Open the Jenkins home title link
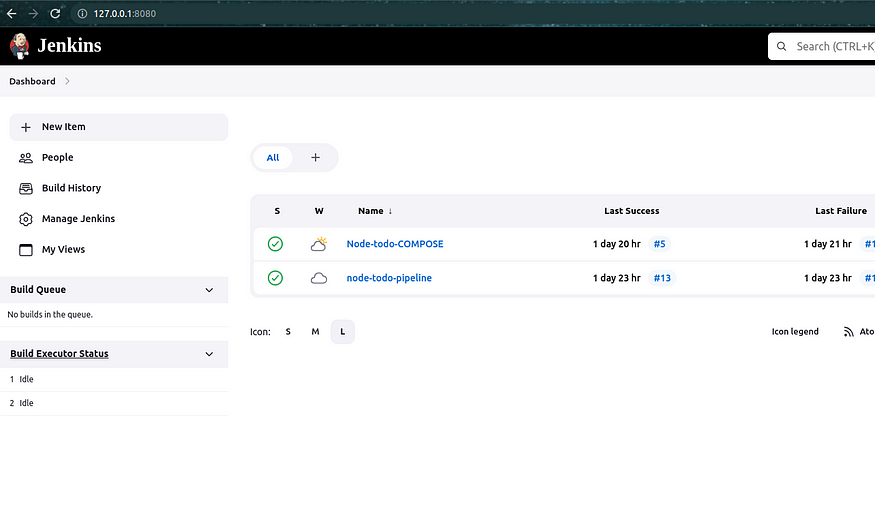 click(x=69, y=46)
